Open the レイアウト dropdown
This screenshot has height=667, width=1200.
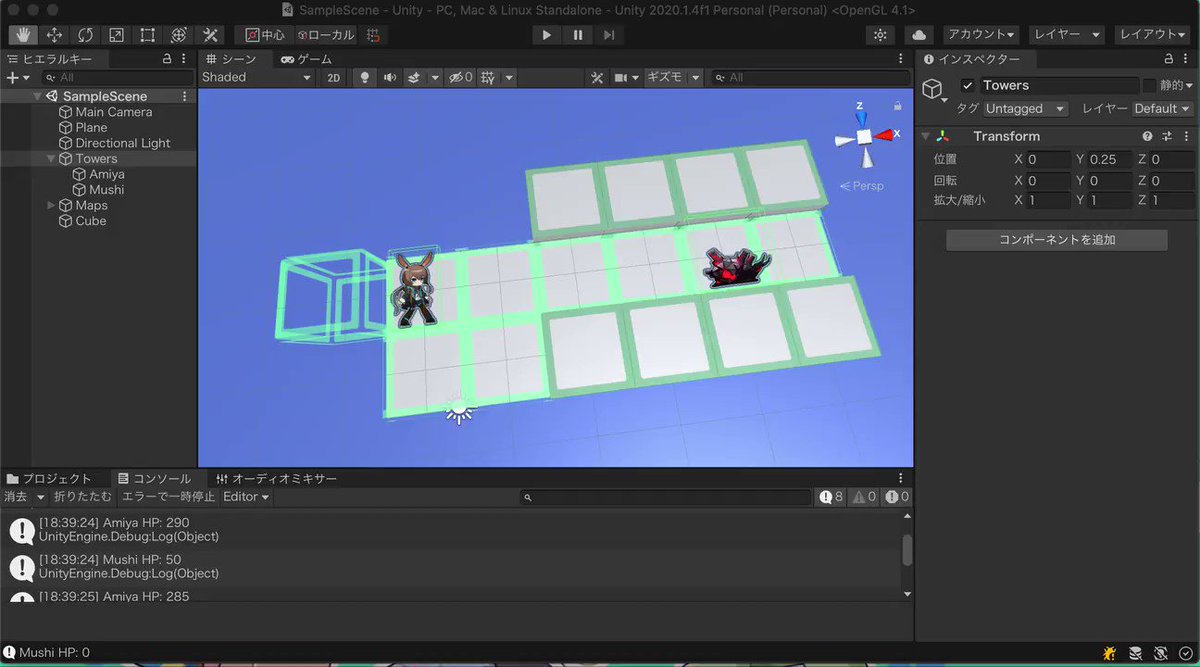1154,35
